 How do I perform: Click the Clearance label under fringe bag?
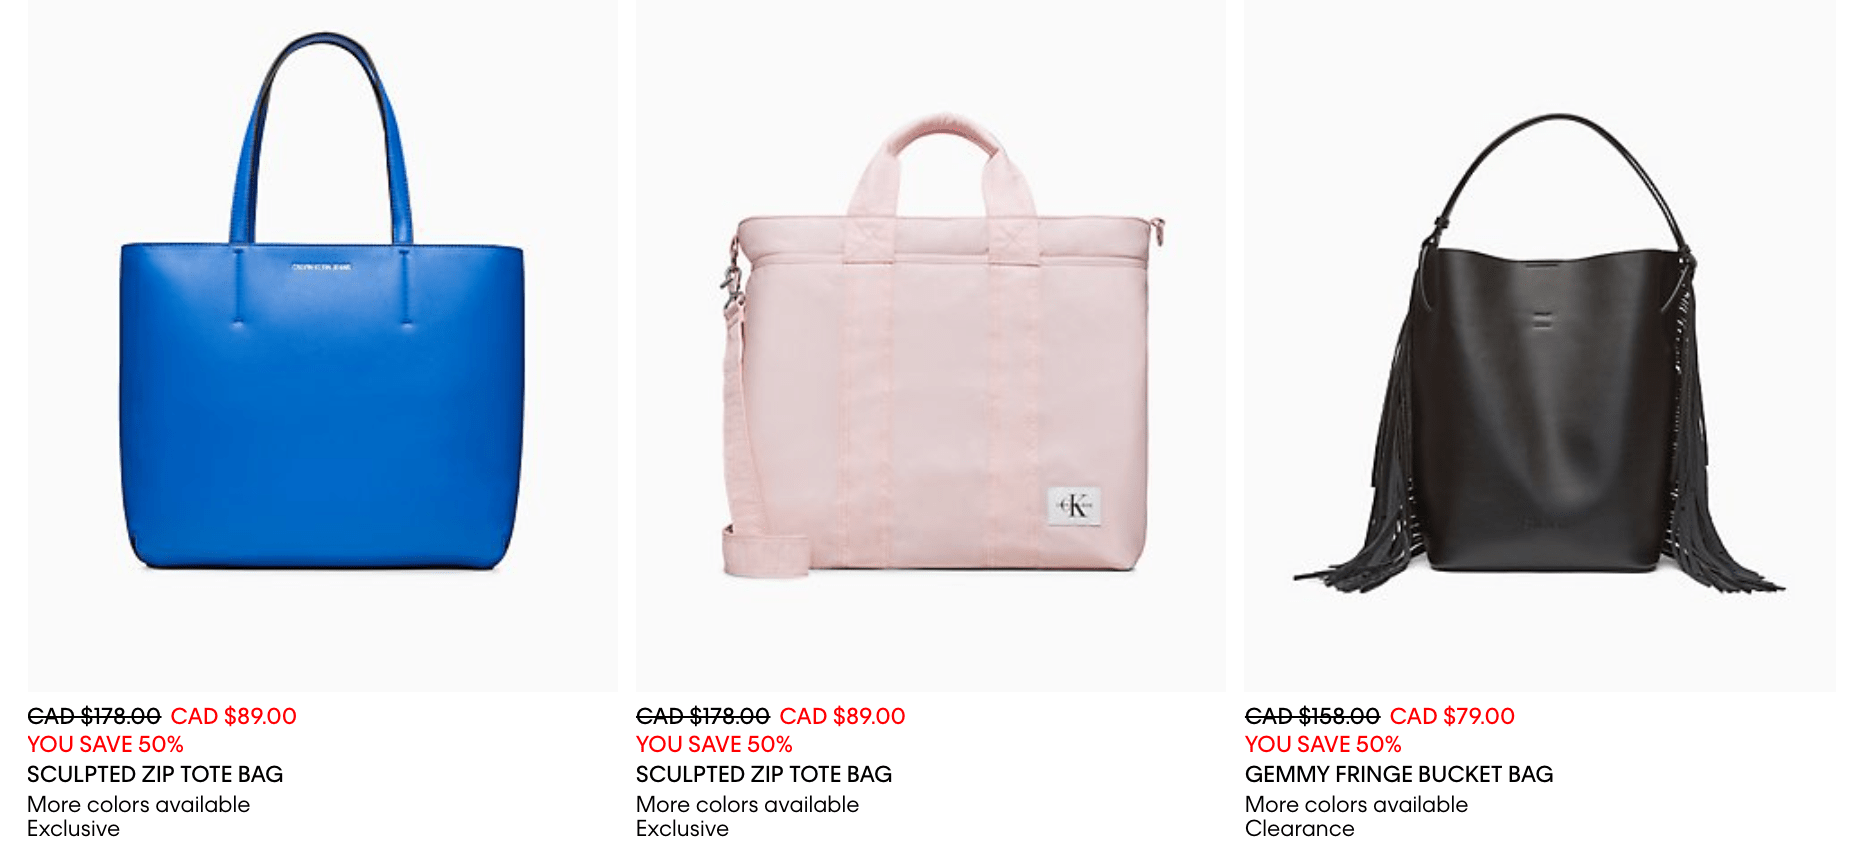1300,828
